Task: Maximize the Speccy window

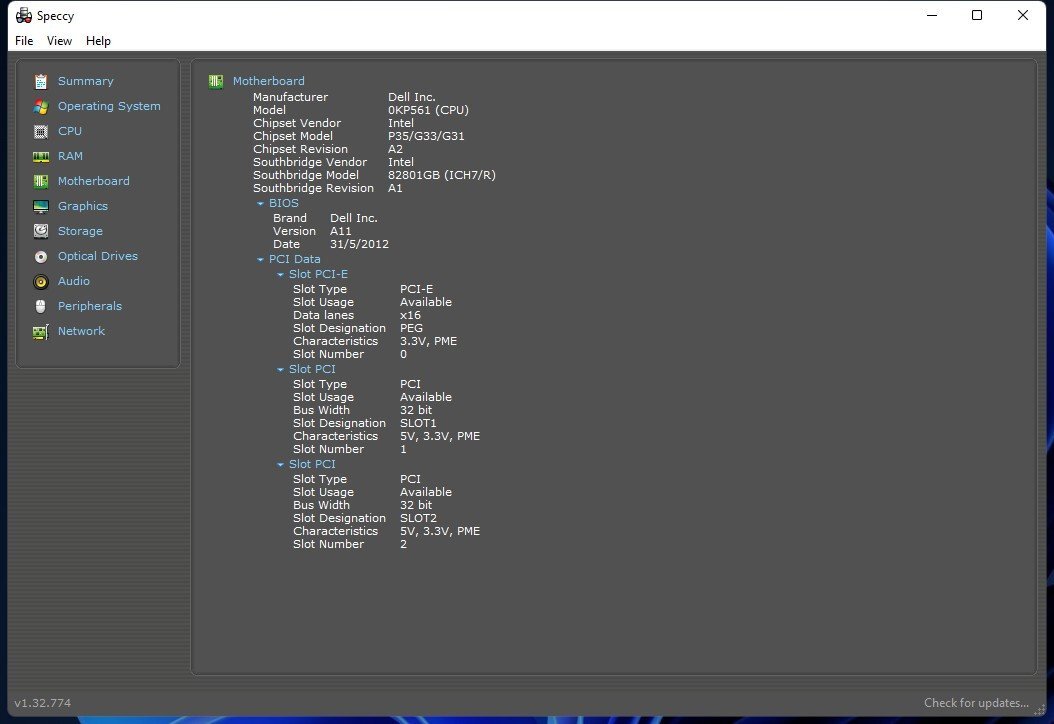Action: point(977,15)
